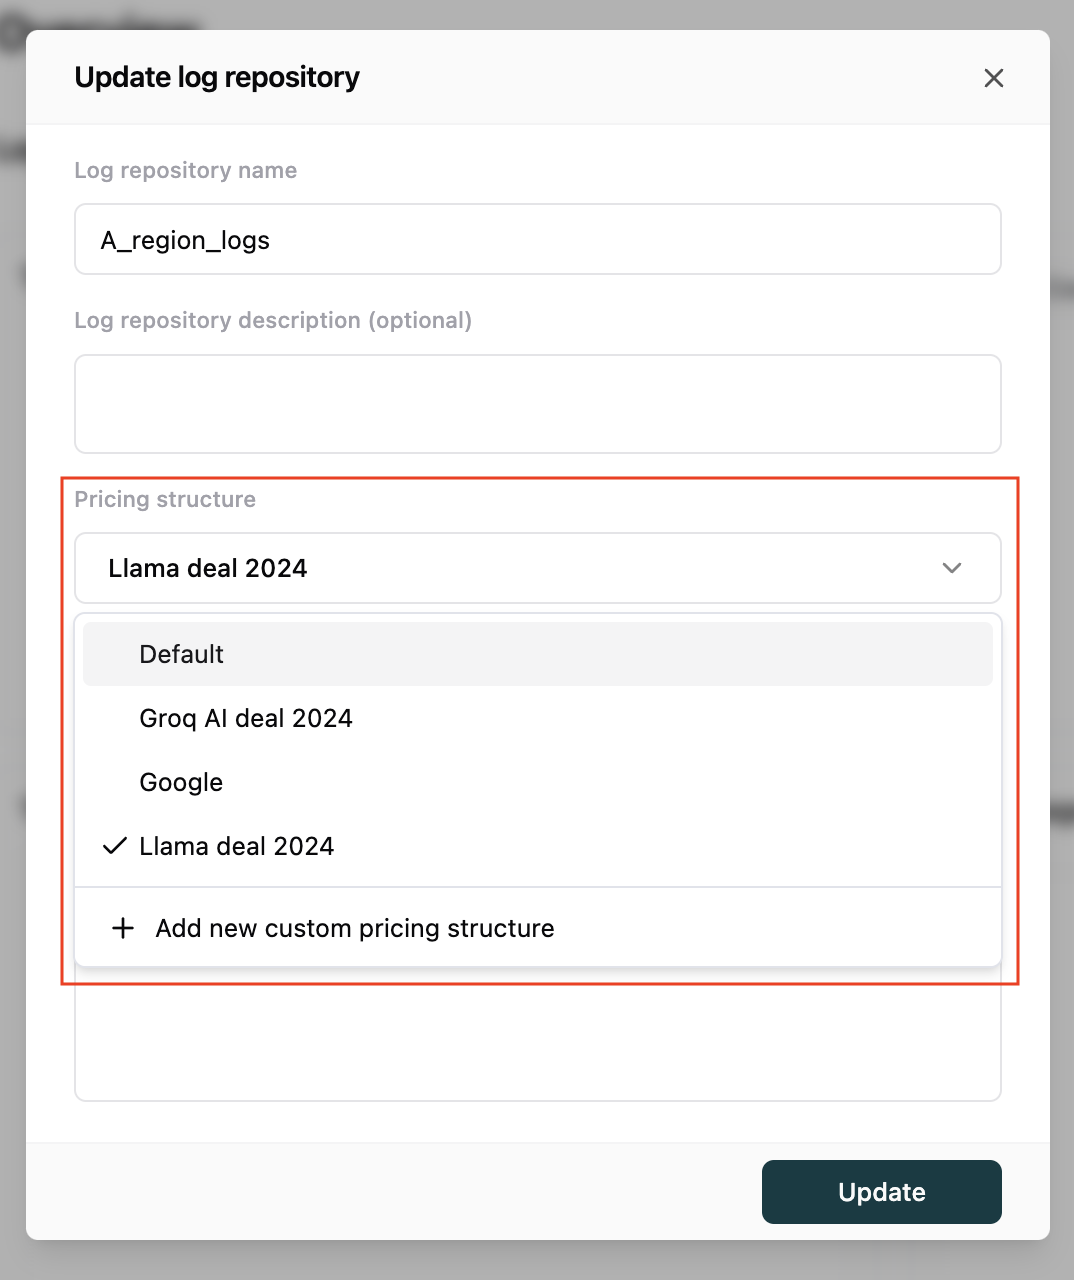Focus the text area below the dropdown

tap(537, 1040)
